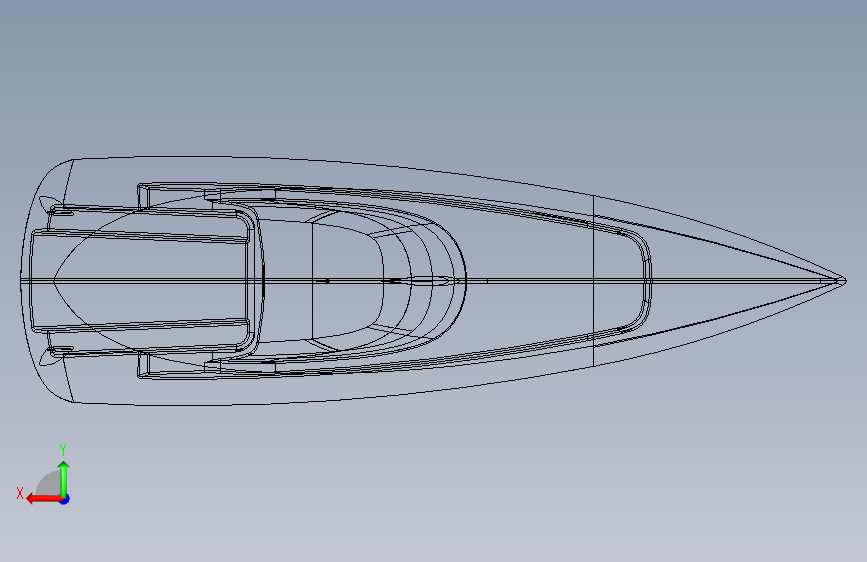Click the red X axis arrow of the triad
The image size is (867, 562).
(x=43, y=499)
